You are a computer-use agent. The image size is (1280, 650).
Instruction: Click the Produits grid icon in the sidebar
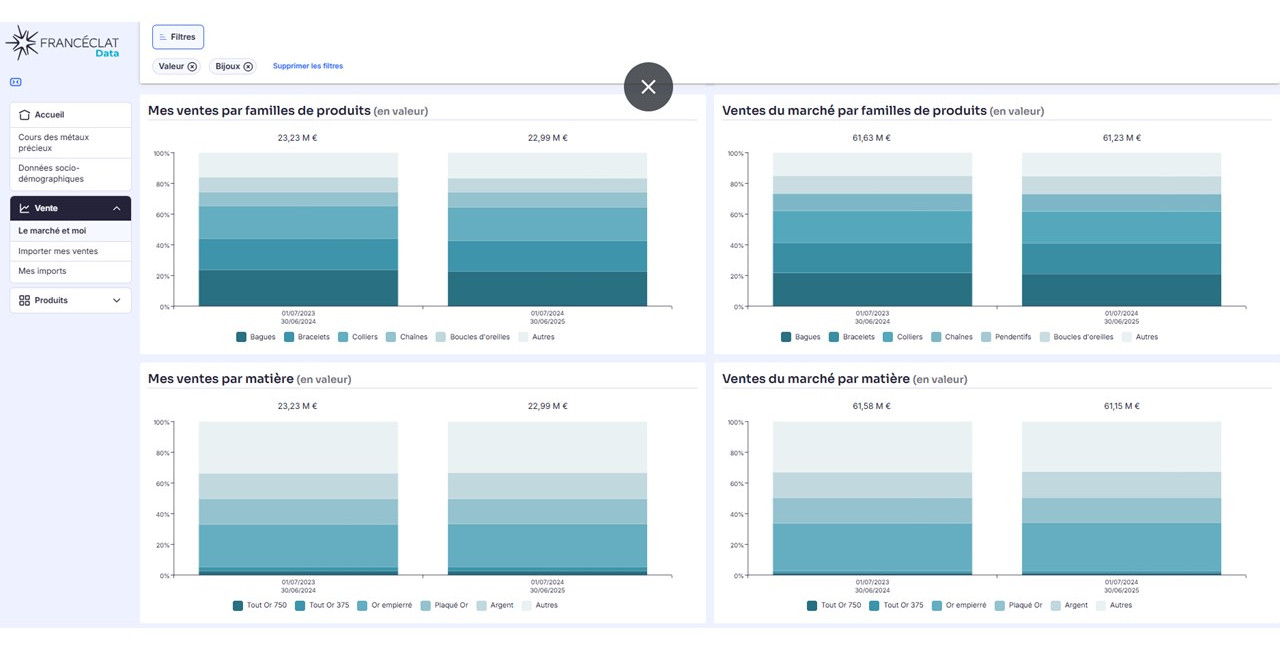click(25, 300)
